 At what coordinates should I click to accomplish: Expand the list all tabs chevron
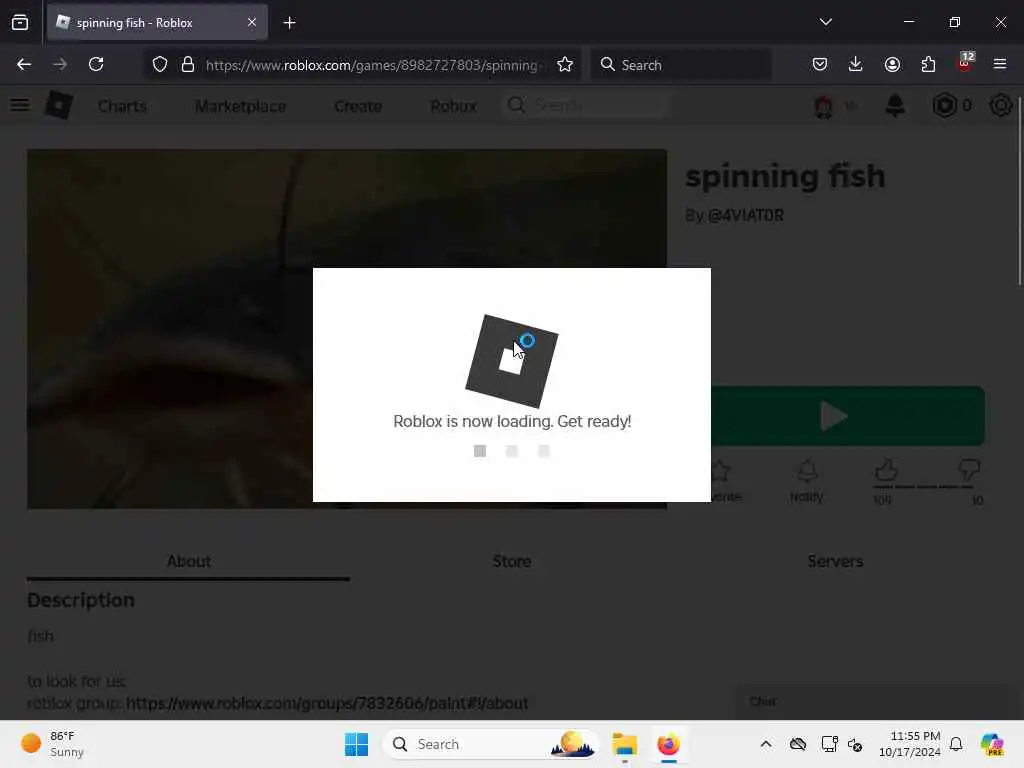pos(825,22)
